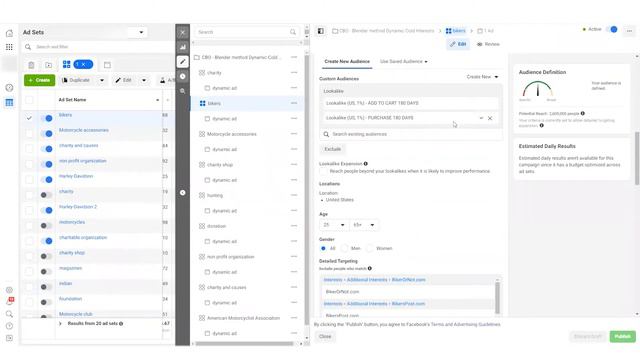
Task: Open the home icon in left sidebar
Action: [9, 33]
